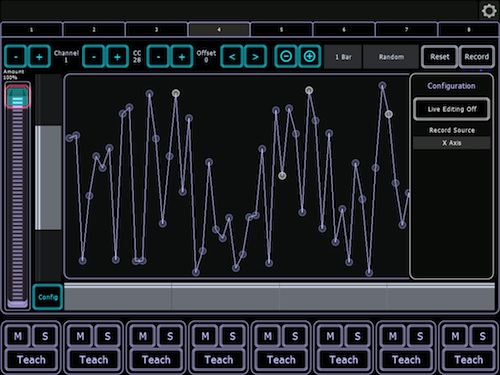This screenshot has height=375, width=500.
Task: Click Teach on the third track
Action: click(x=156, y=360)
